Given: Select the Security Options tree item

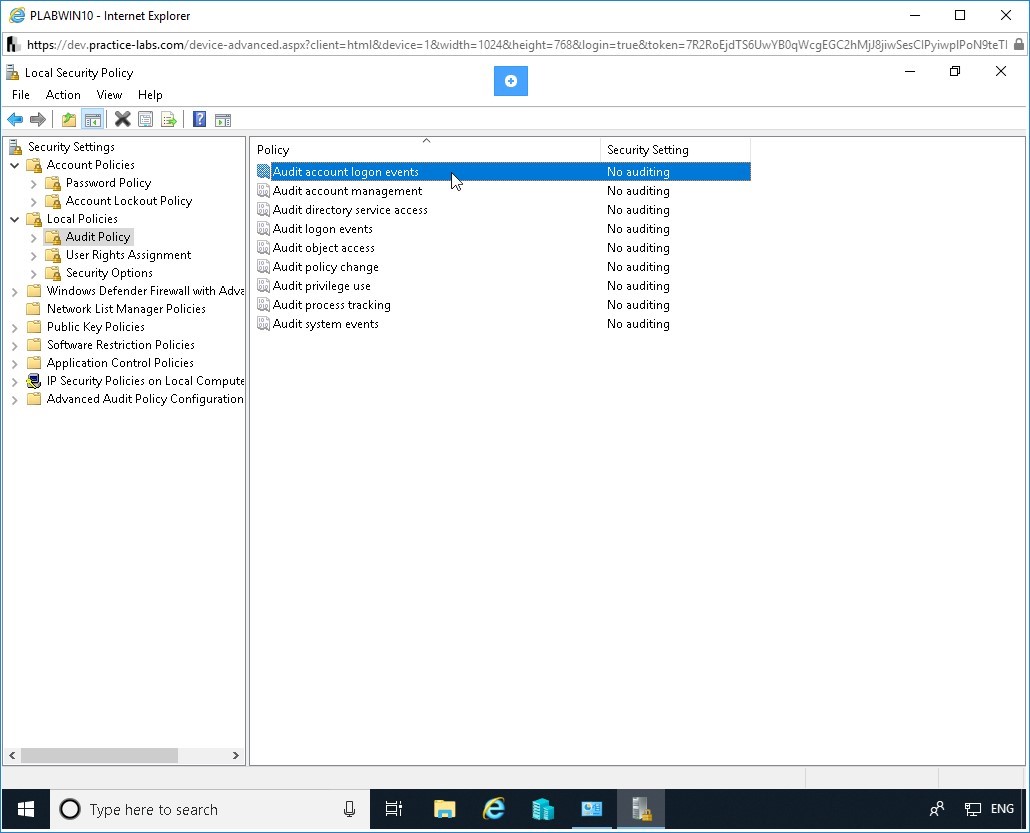Looking at the screenshot, I should 109,273.
